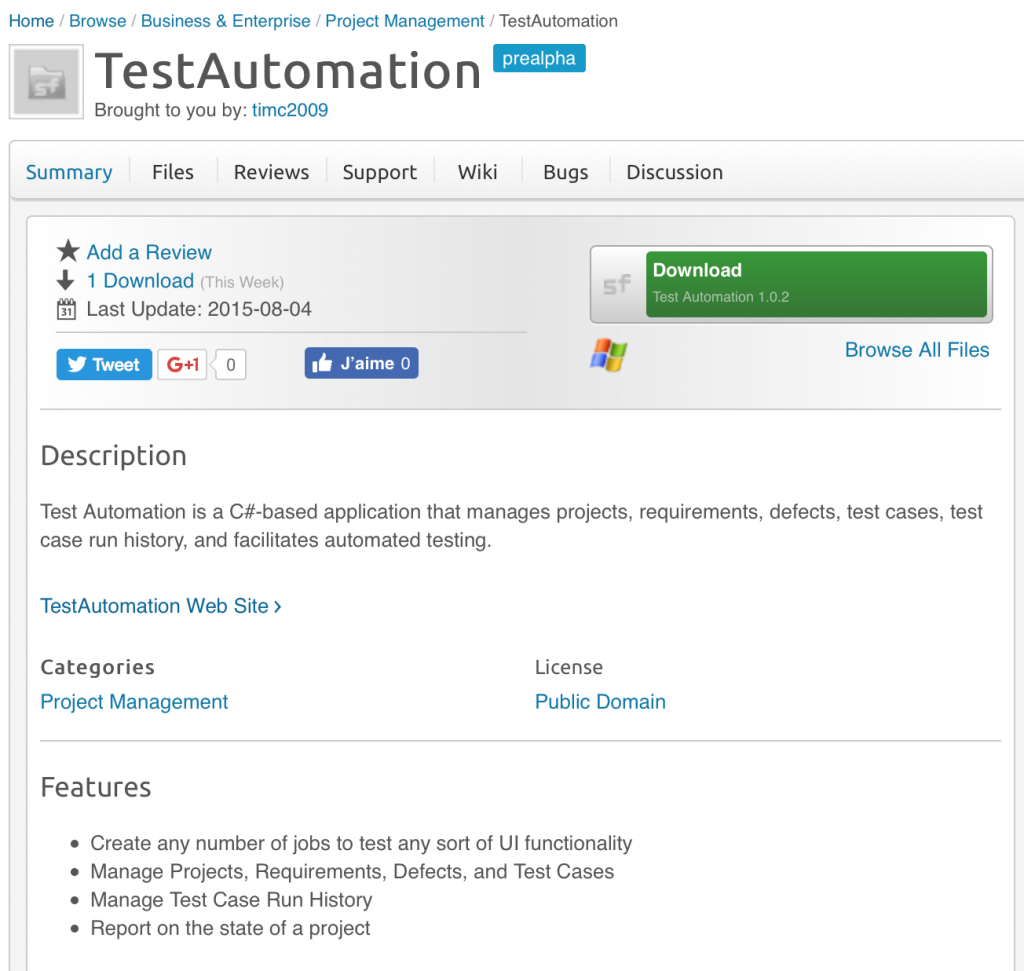The height and width of the screenshot is (971, 1024).
Task: Open the Bugs tab
Action: [x=565, y=172]
